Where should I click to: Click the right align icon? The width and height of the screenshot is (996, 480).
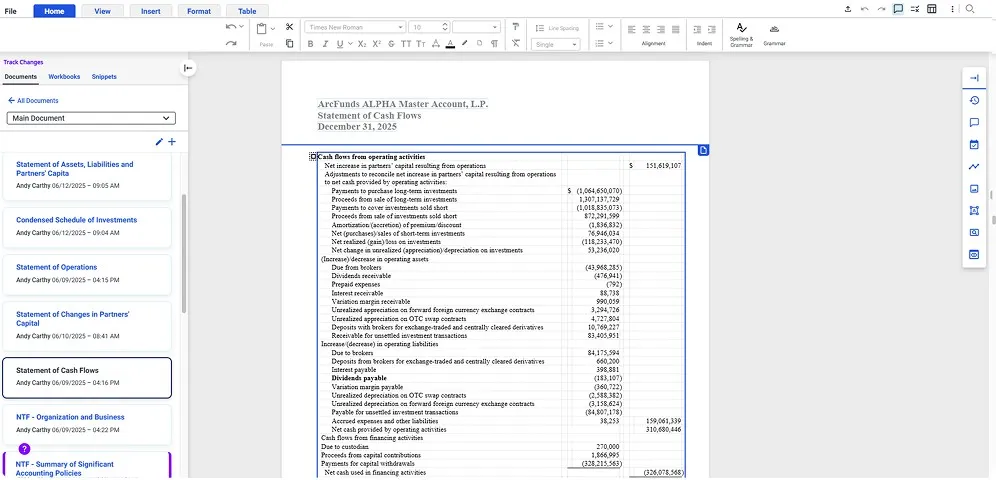point(661,29)
